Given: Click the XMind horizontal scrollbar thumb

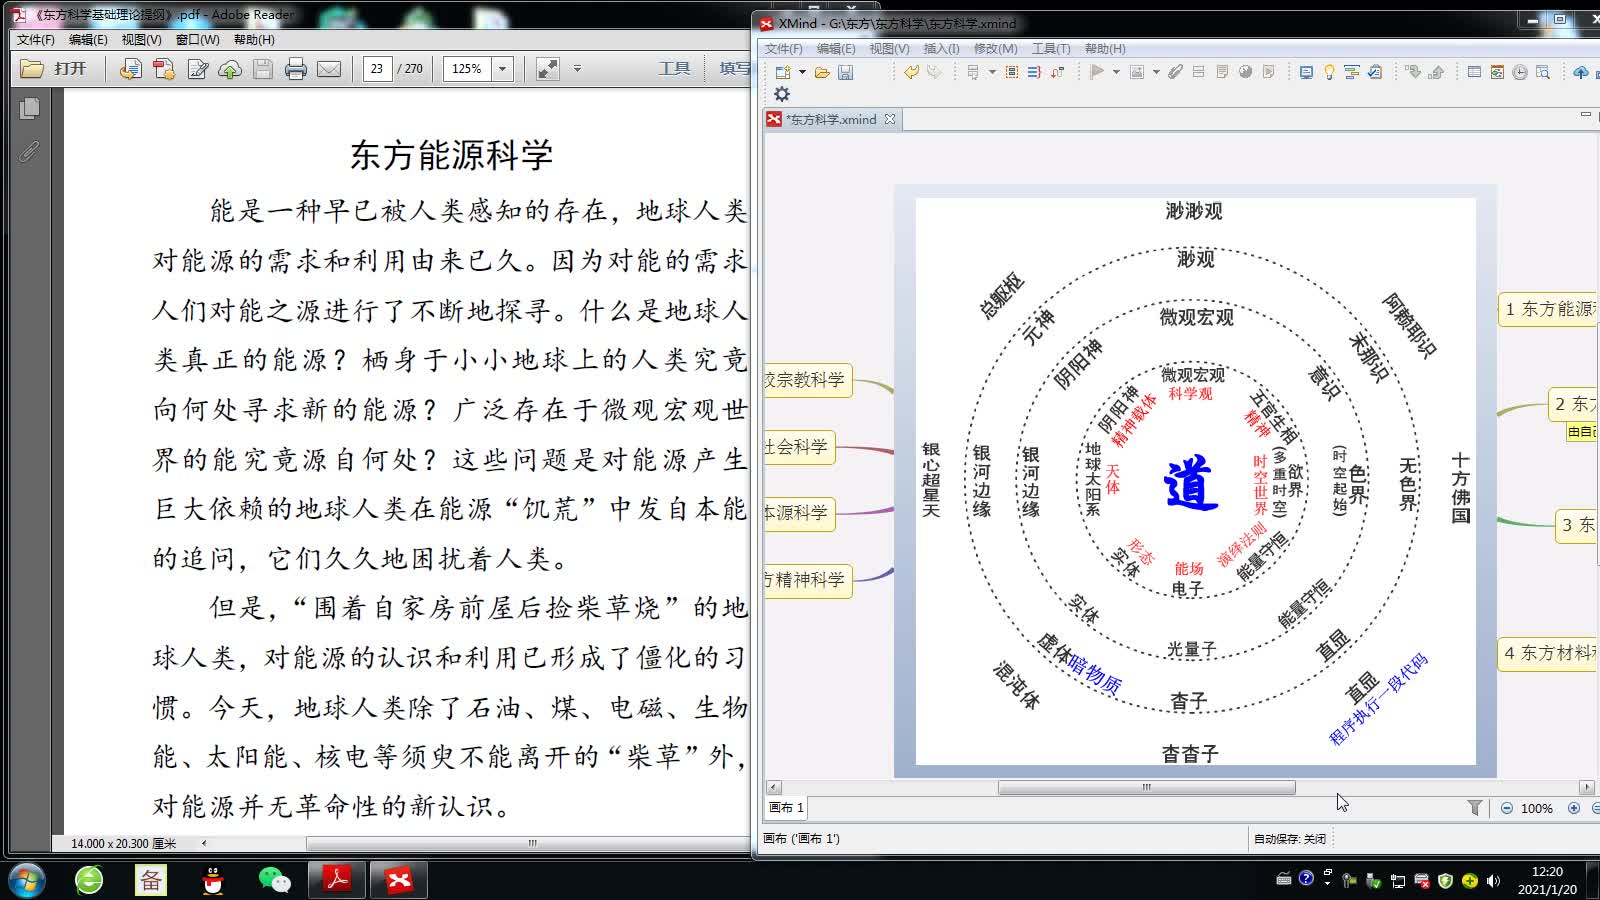Looking at the screenshot, I should click(x=1146, y=788).
